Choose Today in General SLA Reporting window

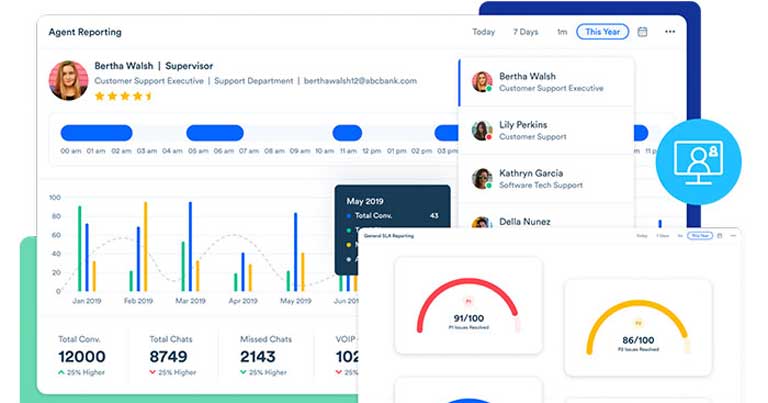(642, 236)
